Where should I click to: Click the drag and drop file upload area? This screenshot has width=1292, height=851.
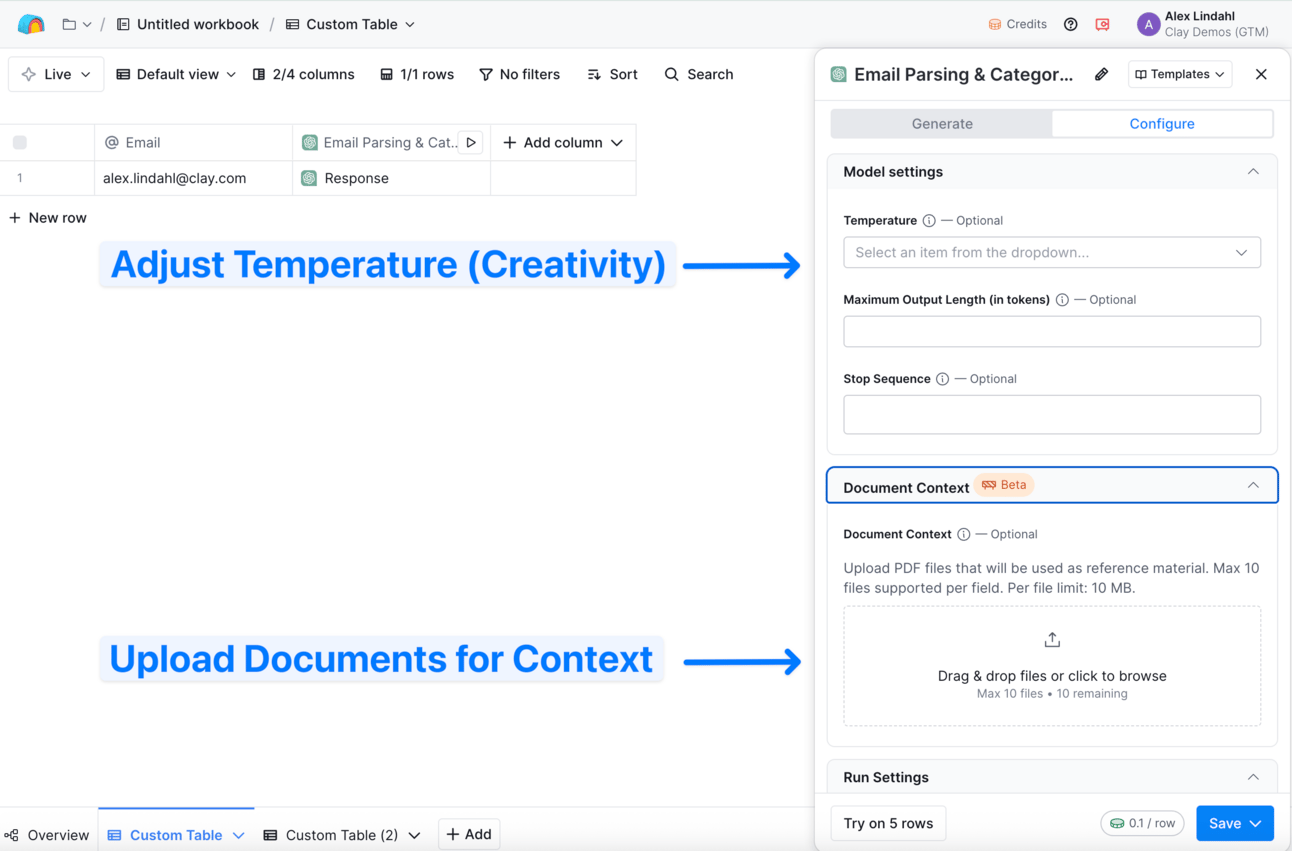[1052, 666]
